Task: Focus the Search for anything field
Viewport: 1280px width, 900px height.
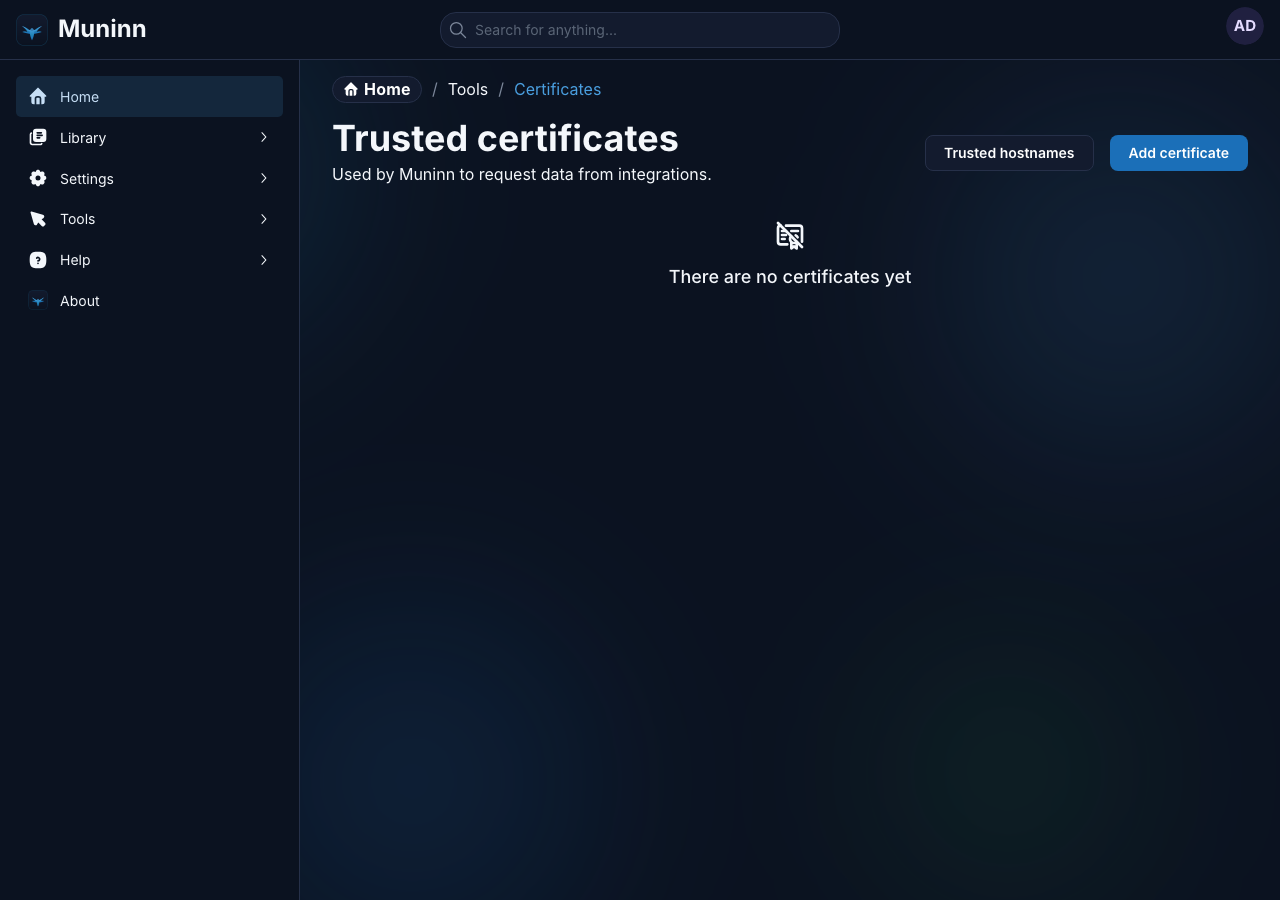Action: pos(640,30)
